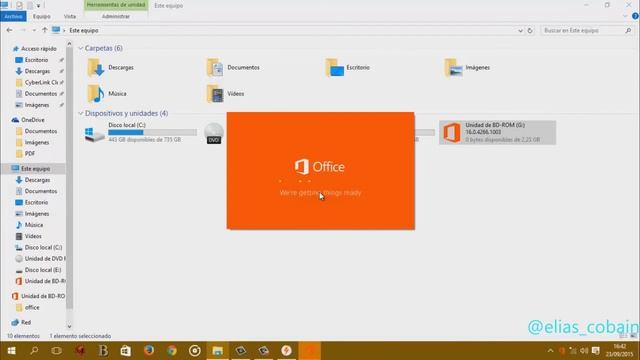Open the Archivo menu

[x=13, y=16]
